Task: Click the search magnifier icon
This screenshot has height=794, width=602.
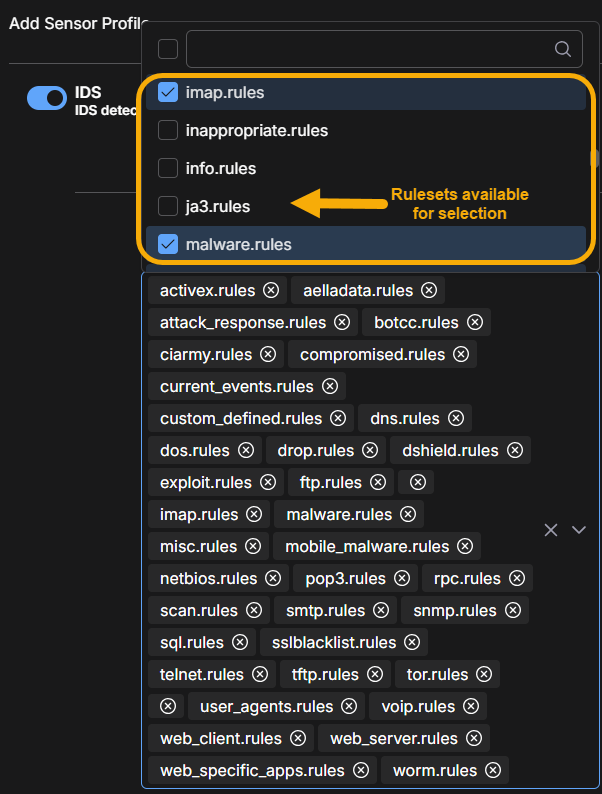Action: tap(563, 48)
